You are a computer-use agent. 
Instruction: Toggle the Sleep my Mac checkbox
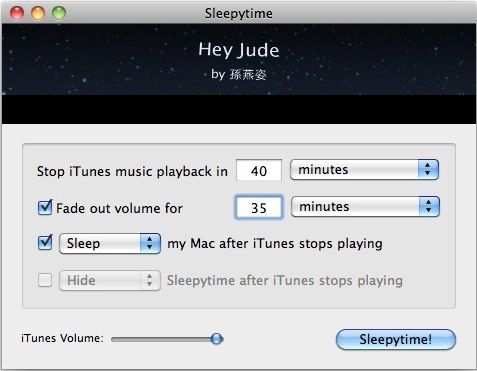click(45, 243)
